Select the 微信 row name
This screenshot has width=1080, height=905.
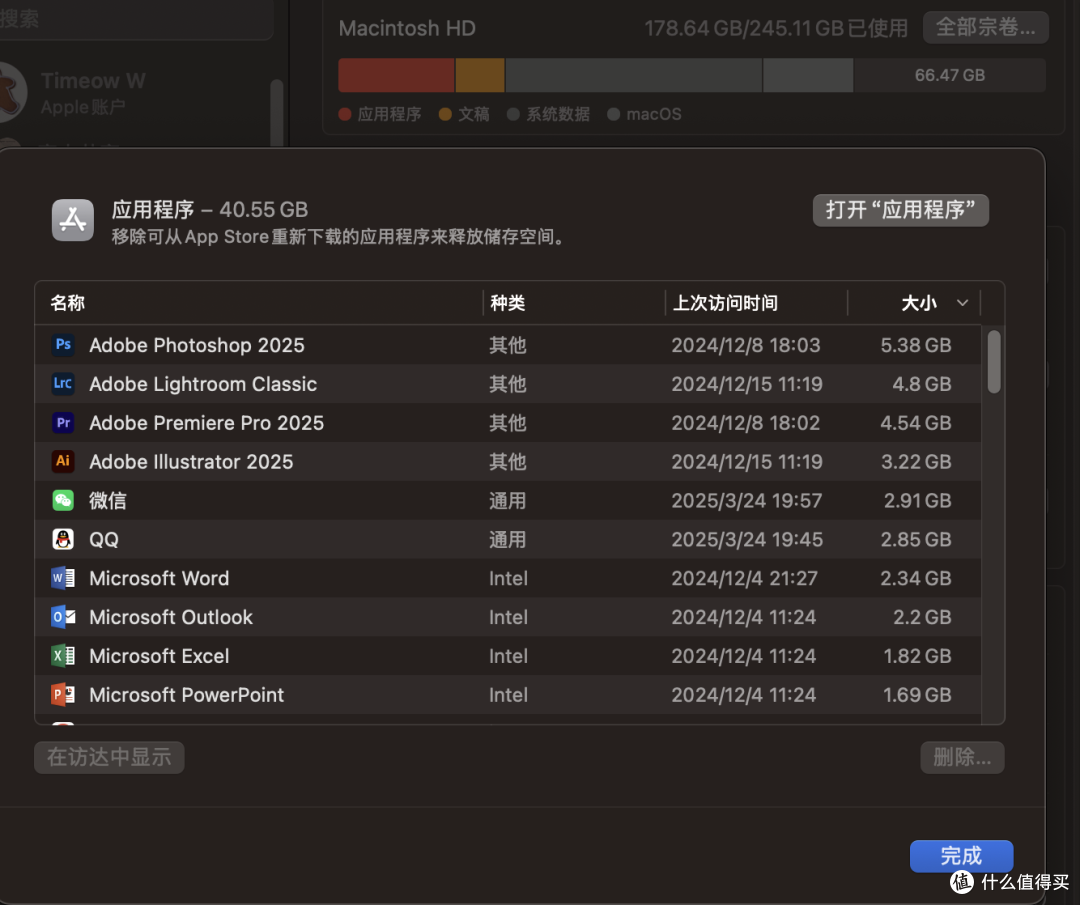107,501
